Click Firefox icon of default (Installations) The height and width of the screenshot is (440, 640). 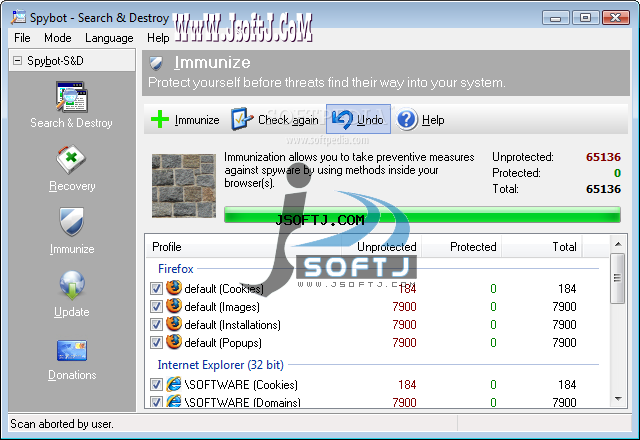click(x=174, y=324)
